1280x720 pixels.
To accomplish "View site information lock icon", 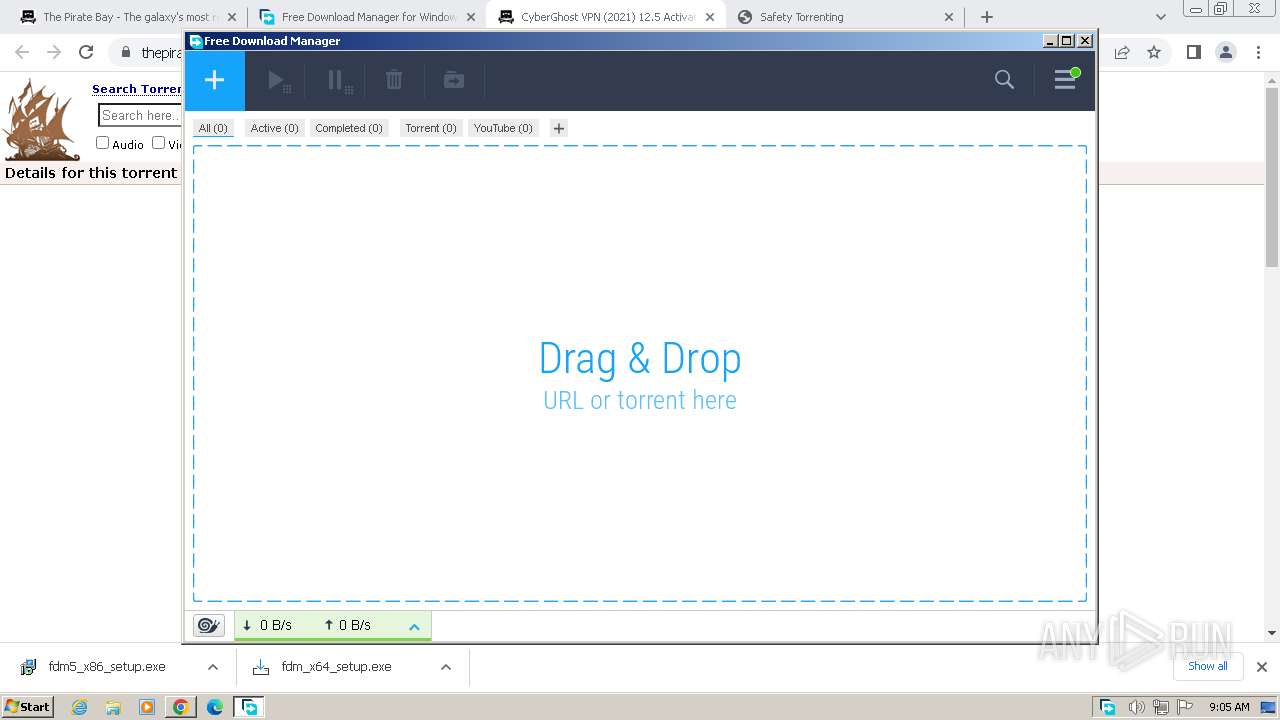I will (125, 53).
